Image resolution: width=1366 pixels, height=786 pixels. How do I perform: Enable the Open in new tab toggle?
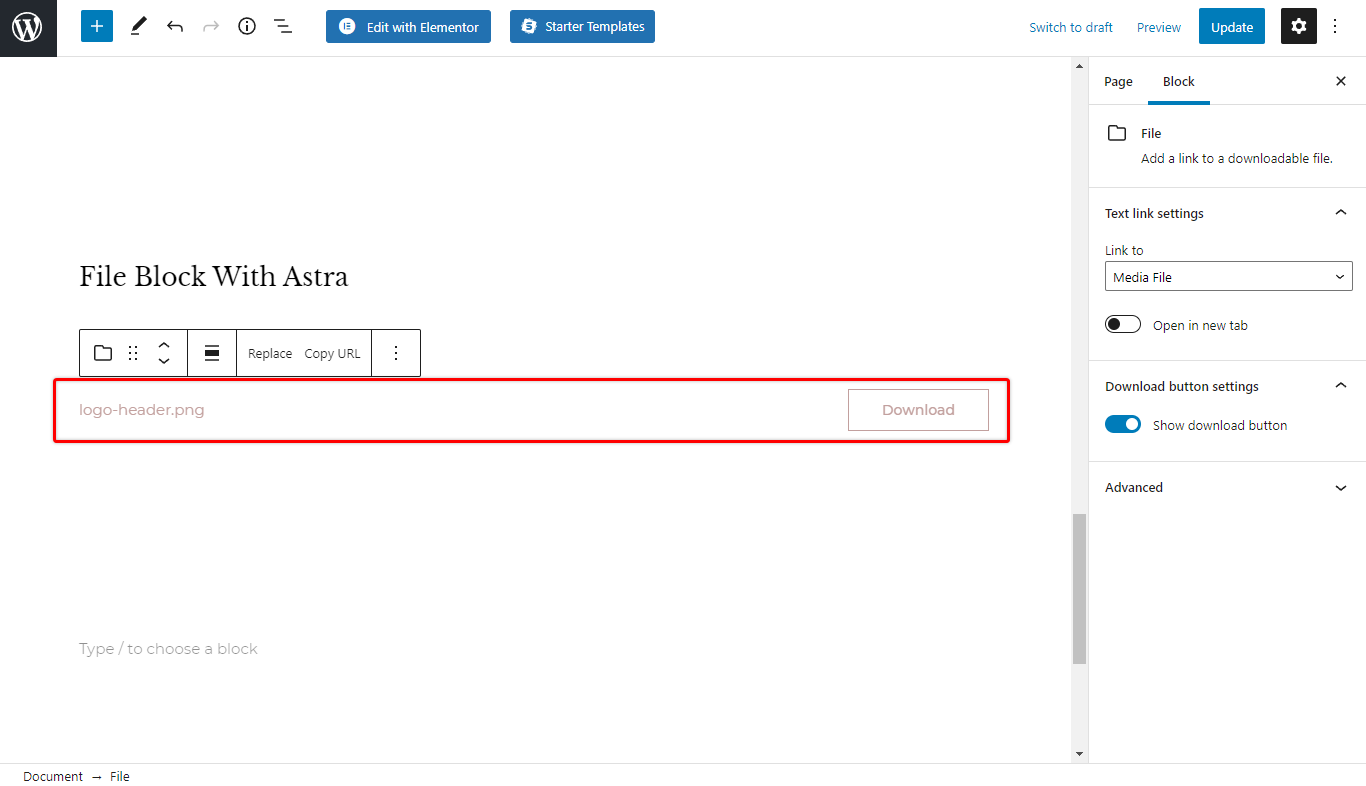pos(1122,323)
